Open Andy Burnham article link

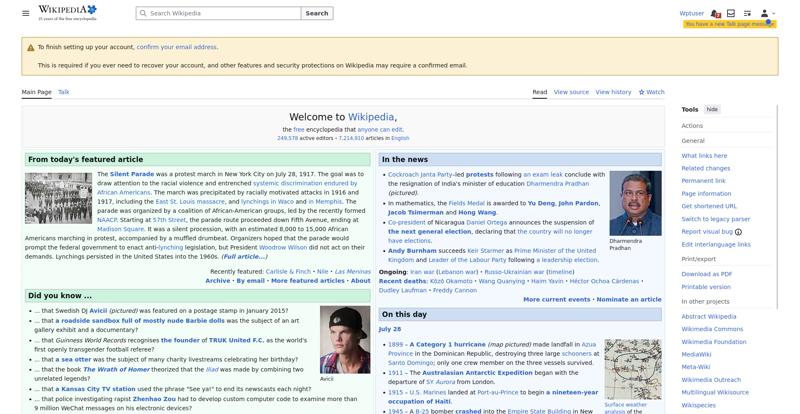(x=412, y=251)
